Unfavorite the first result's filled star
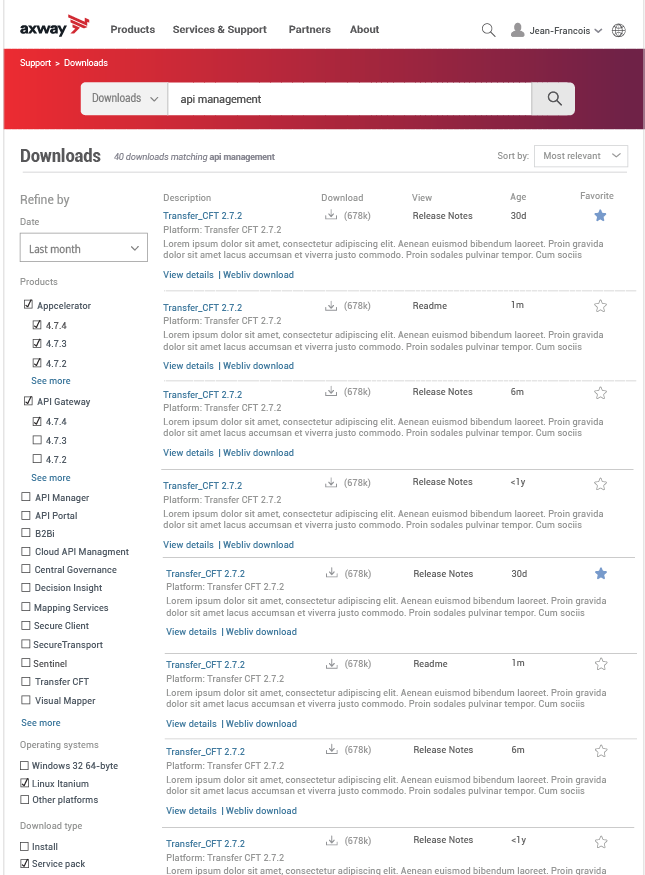The height and width of the screenshot is (875, 645). pyautogui.click(x=600, y=215)
